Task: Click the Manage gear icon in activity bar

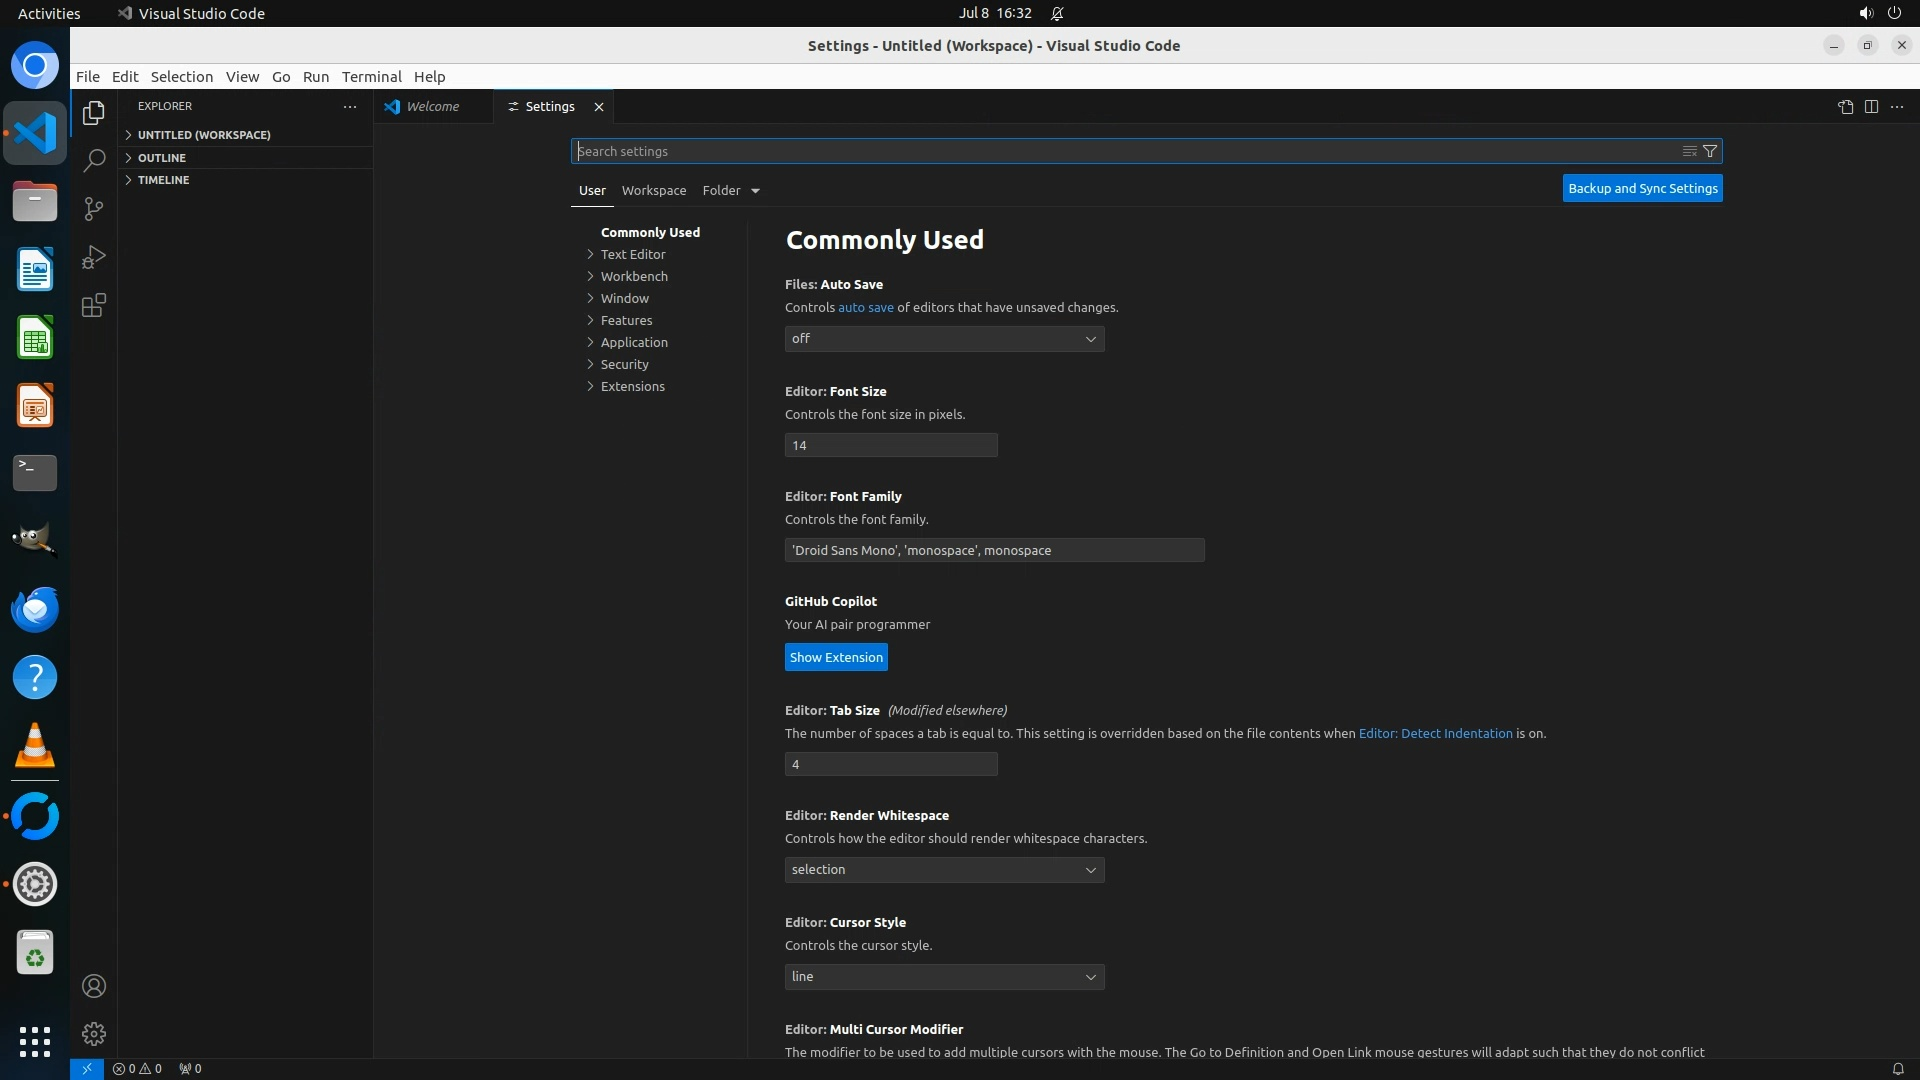Action: 94,1033
